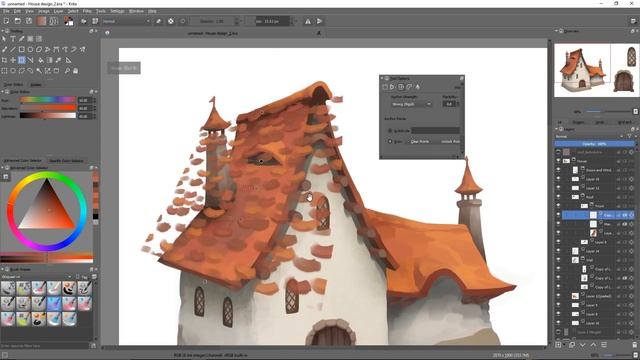The image size is (640, 360).
Task: Click the reload original preset icon
Action: pos(182,21)
